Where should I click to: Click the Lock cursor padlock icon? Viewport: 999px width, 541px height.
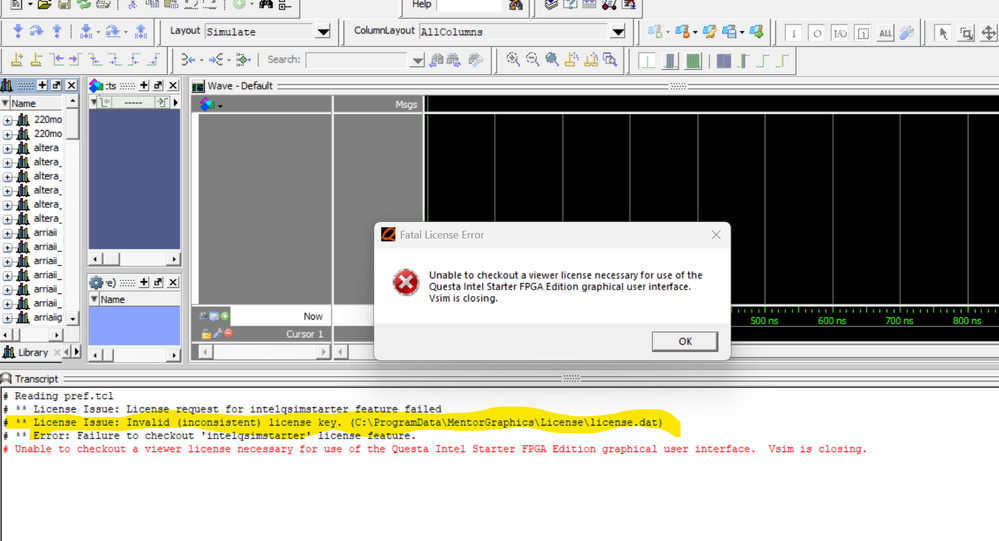(x=206, y=333)
